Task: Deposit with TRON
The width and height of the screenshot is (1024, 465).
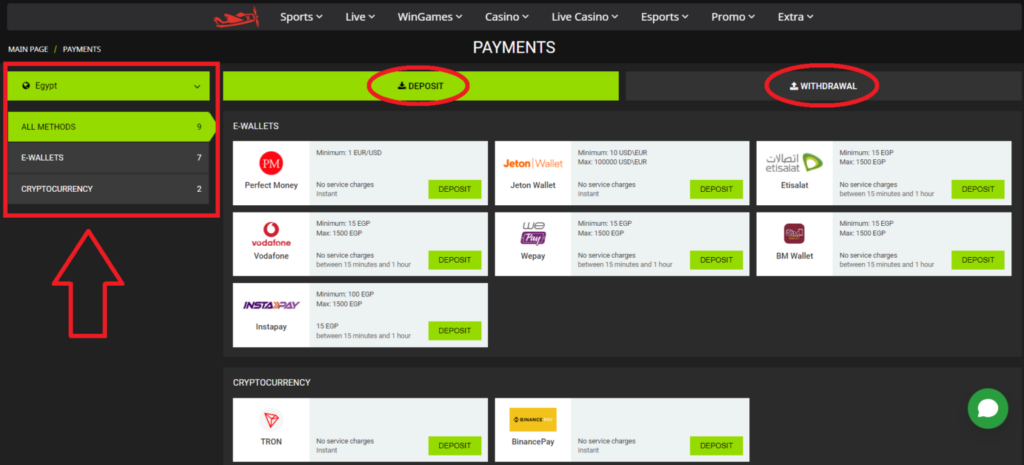Action: pyautogui.click(x=455, y=445)
